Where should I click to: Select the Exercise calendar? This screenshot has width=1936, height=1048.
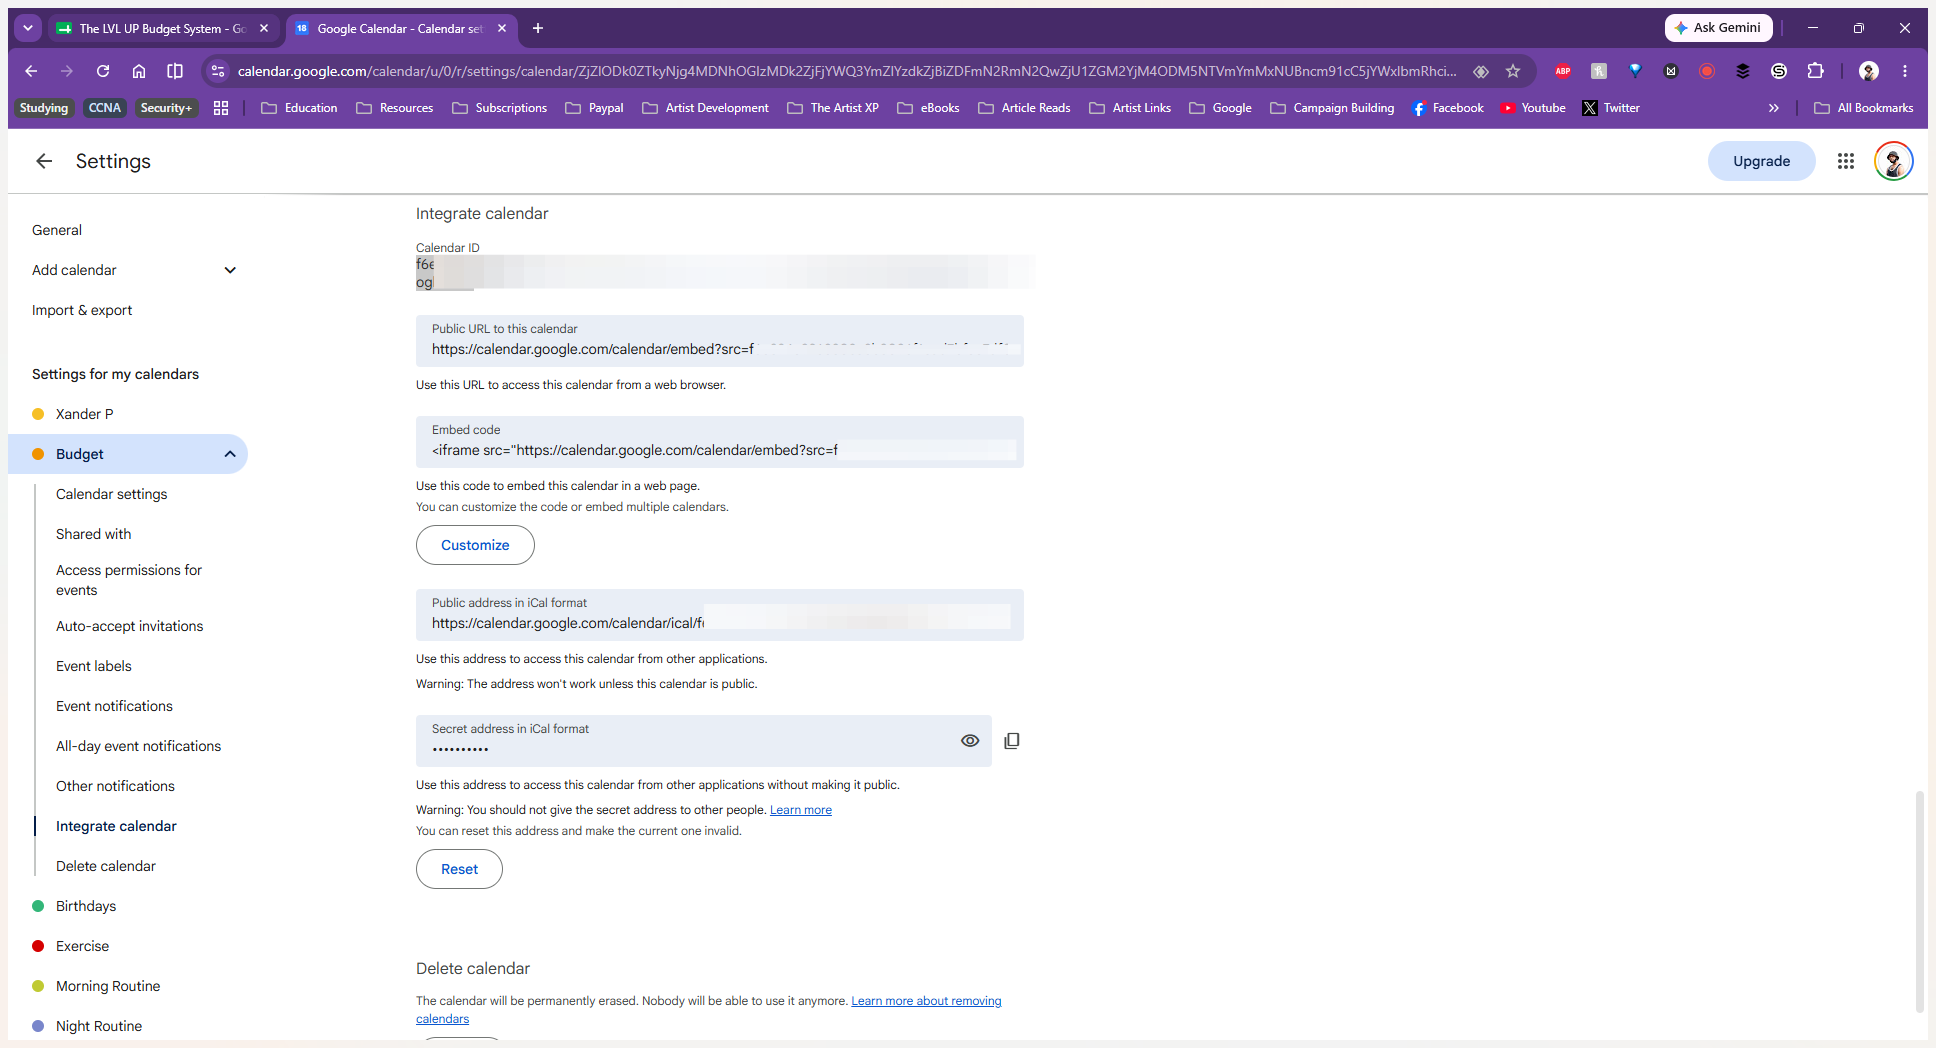pos(82,946)
